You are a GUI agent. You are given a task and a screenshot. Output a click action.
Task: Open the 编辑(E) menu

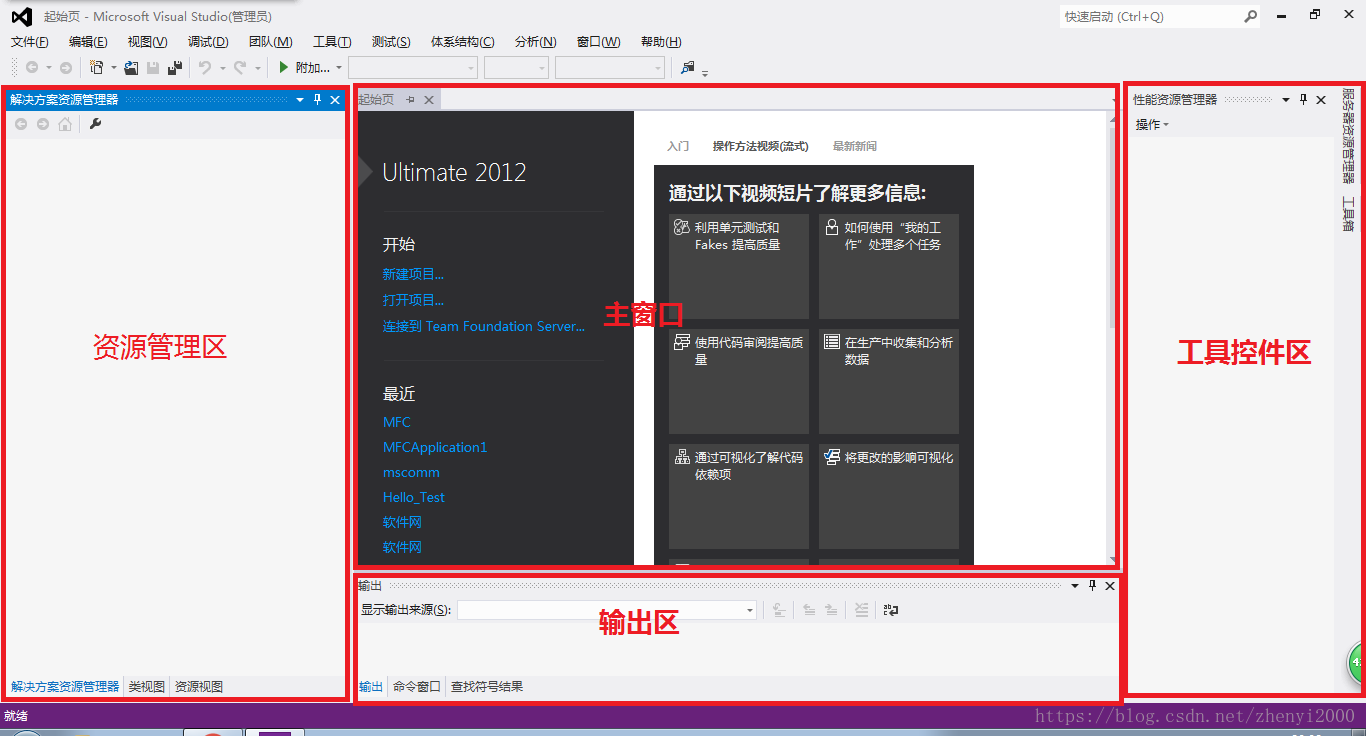[88, 41]
